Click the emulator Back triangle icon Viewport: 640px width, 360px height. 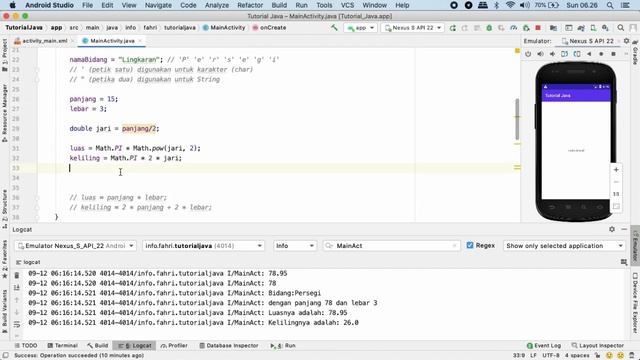coord(589,54)
